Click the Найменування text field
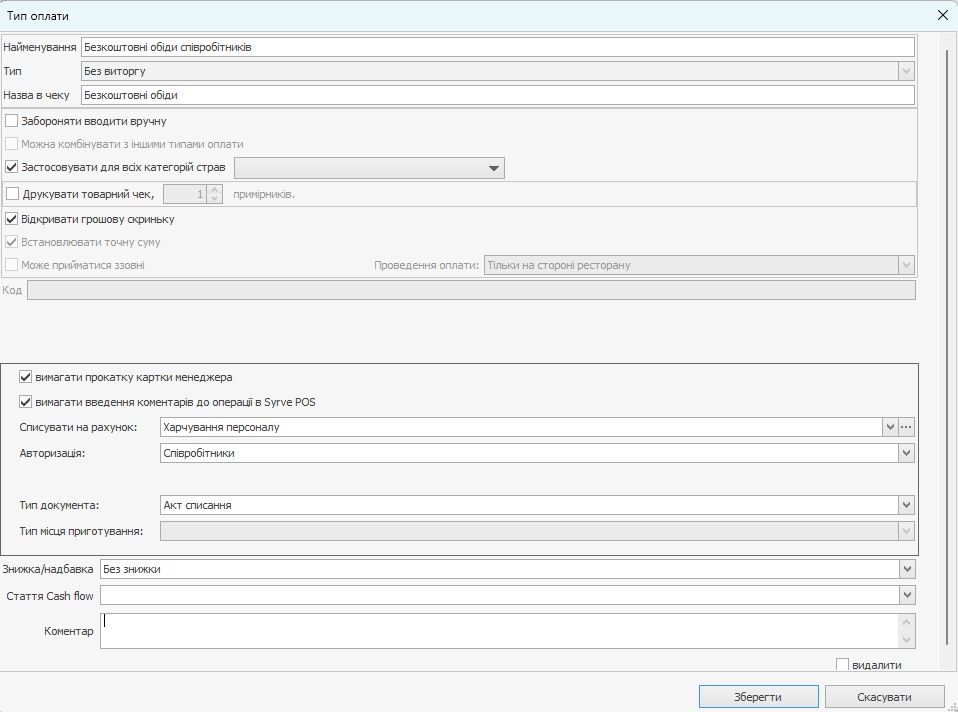Screen dimensions: 958x712 497,47
